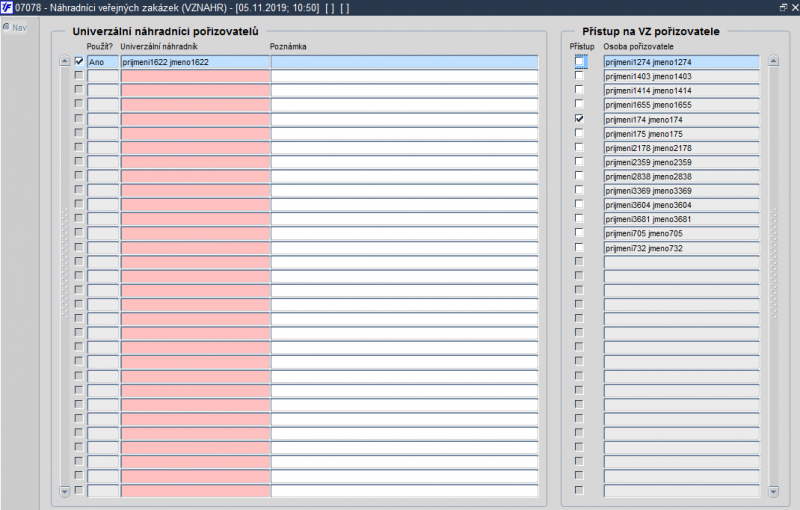Image resolution: width=800 pixels, height=510 pixels.
Task: Enable access for prijmeni3369 jmeno3369
Action: click(579, 190)
